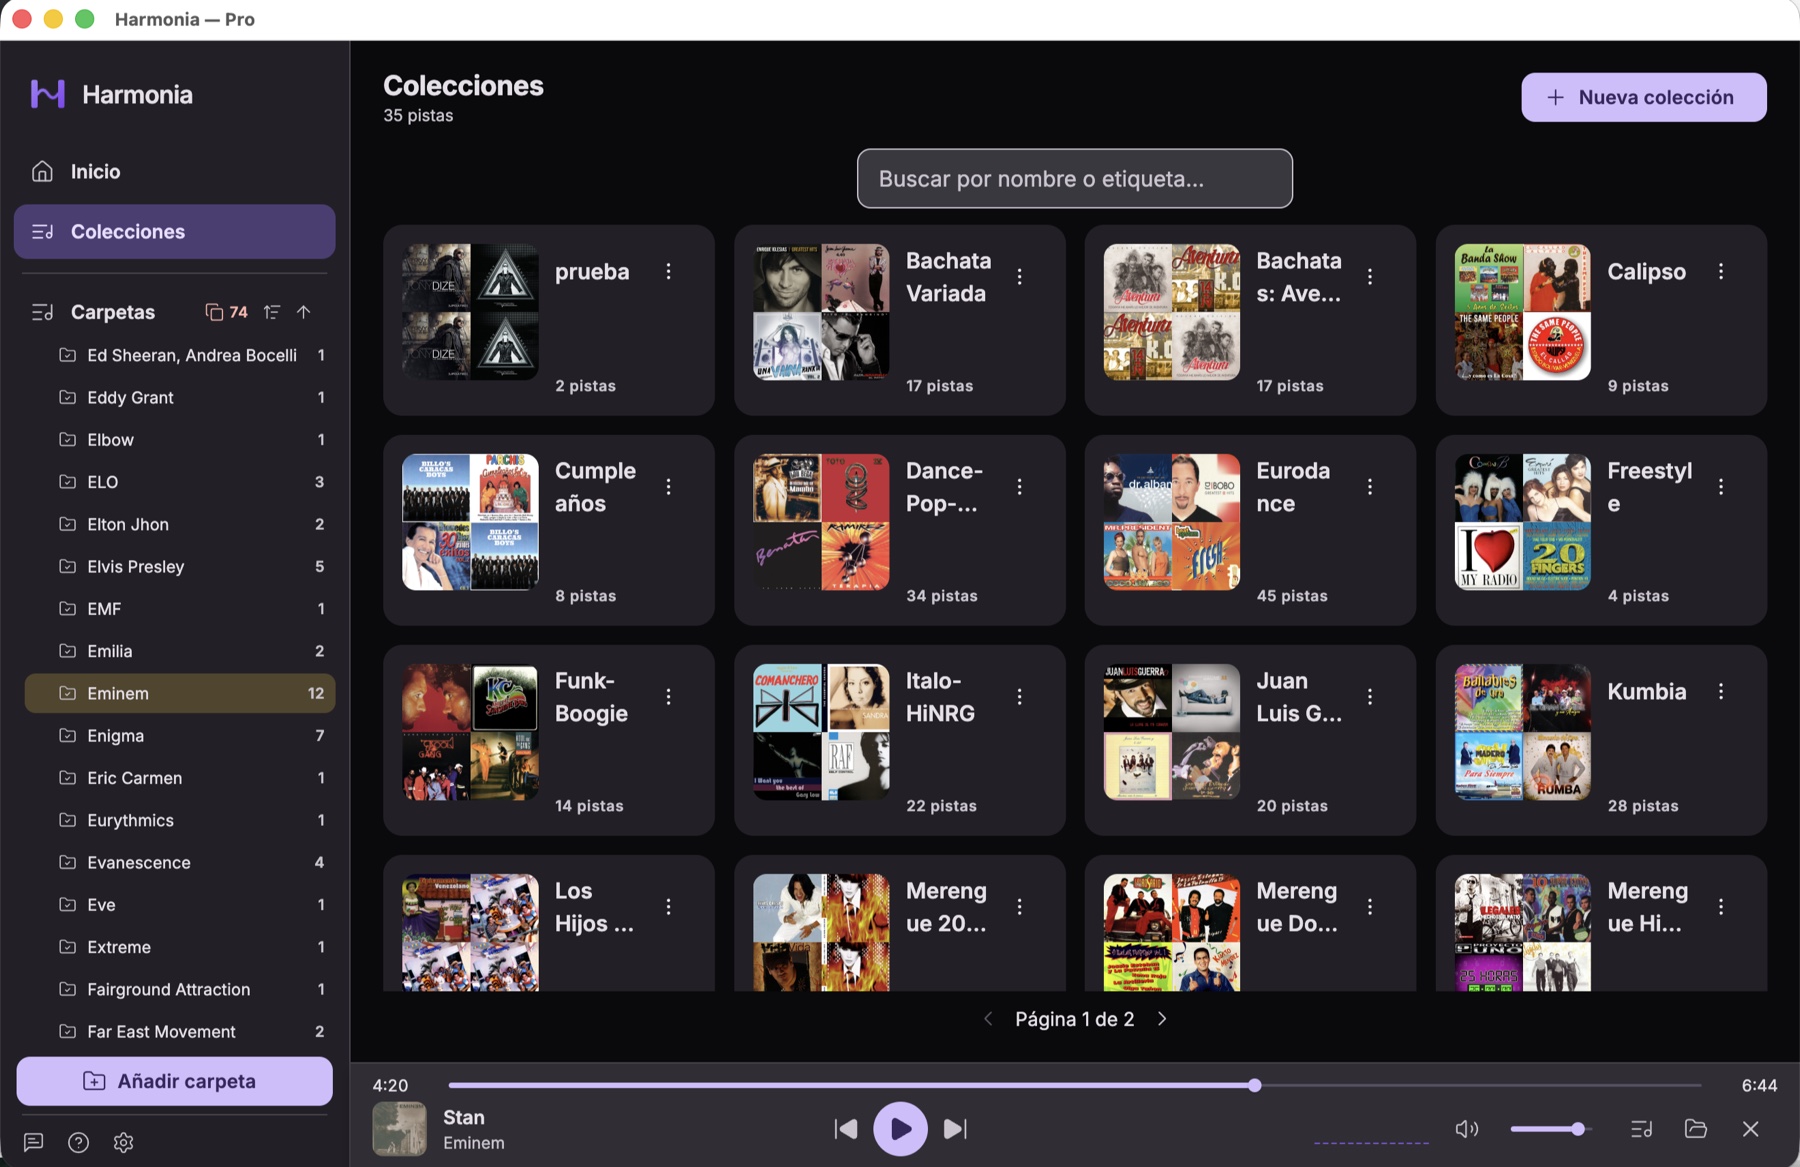Open the Bachatas: Ave... options menu
The height and width of the screenshot is (1167, 1800).
pos(1370,276)
